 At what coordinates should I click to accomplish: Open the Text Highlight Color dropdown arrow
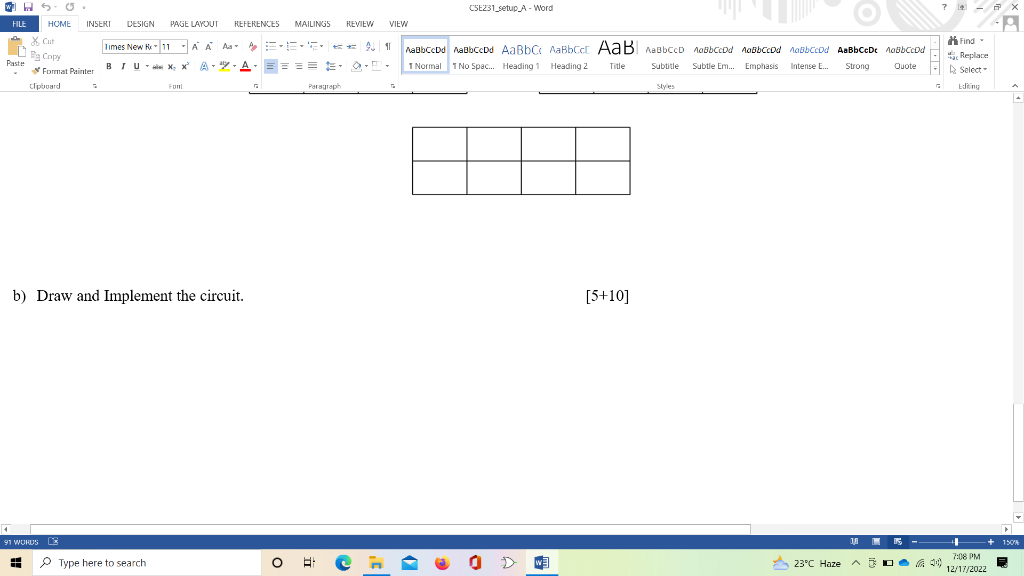232,66
